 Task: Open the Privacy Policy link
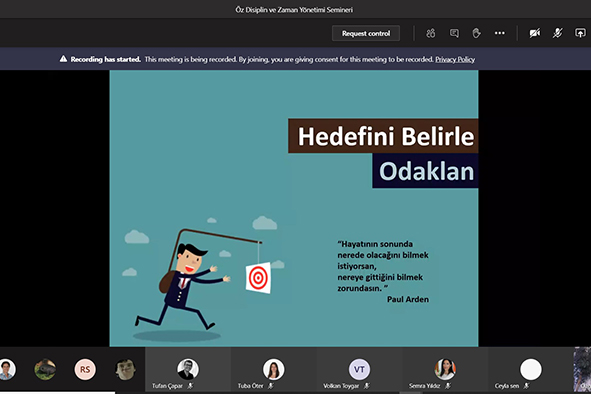(455, 59)
